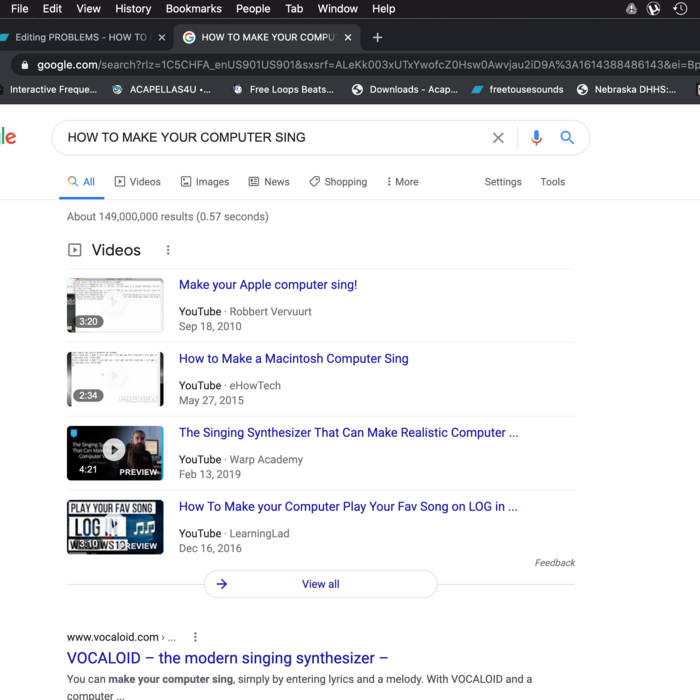Clear the search box with X icon

(x=498, y=138)
